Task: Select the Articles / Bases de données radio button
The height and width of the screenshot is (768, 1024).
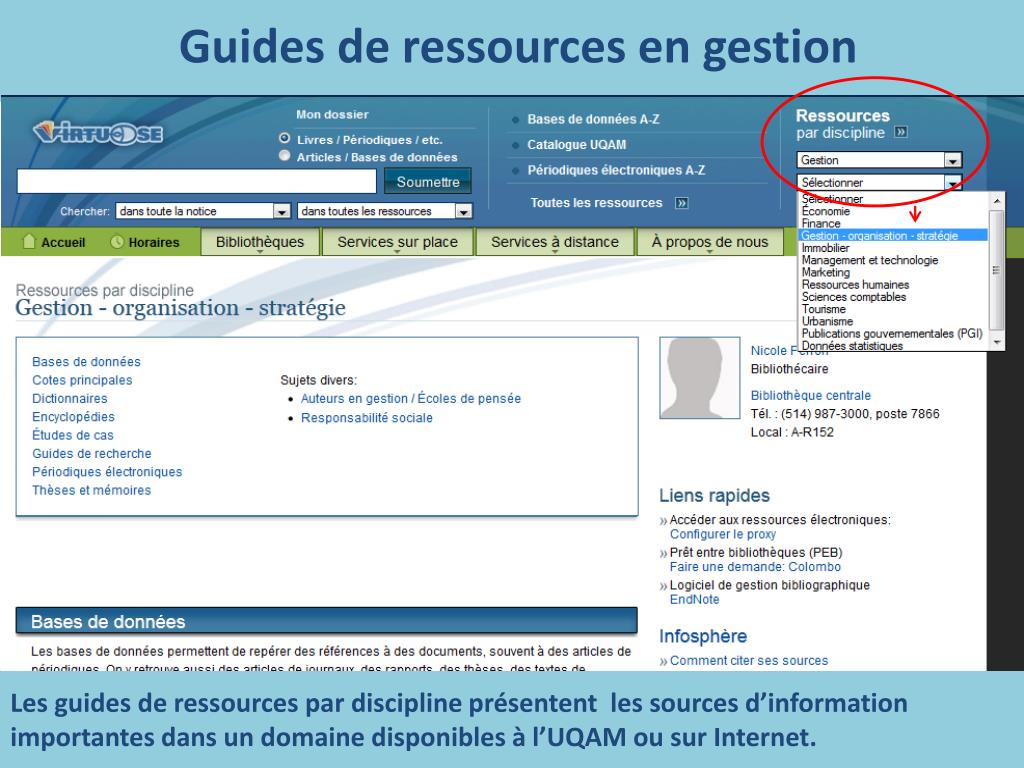Action: (284, 155)
